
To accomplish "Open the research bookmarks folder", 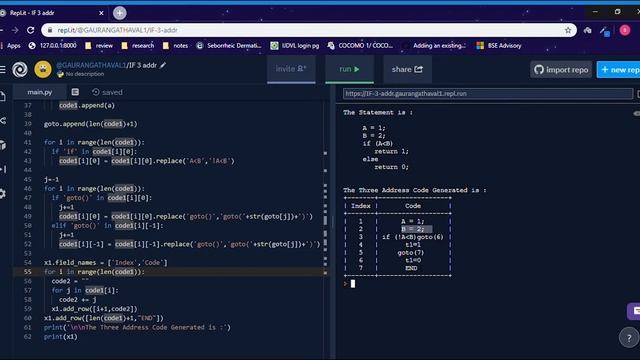I will click(x=138, y=46).
